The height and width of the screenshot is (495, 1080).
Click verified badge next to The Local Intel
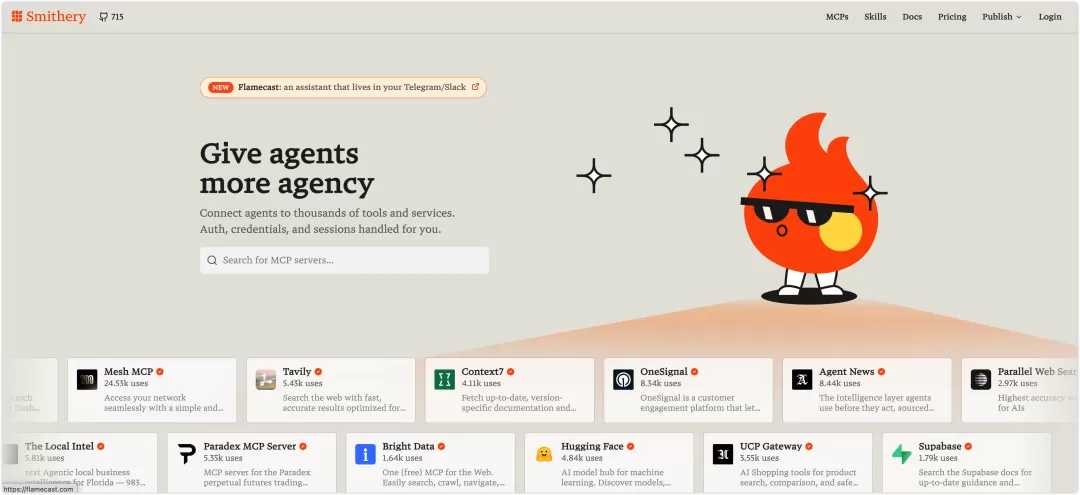click(x=101, y=447)
